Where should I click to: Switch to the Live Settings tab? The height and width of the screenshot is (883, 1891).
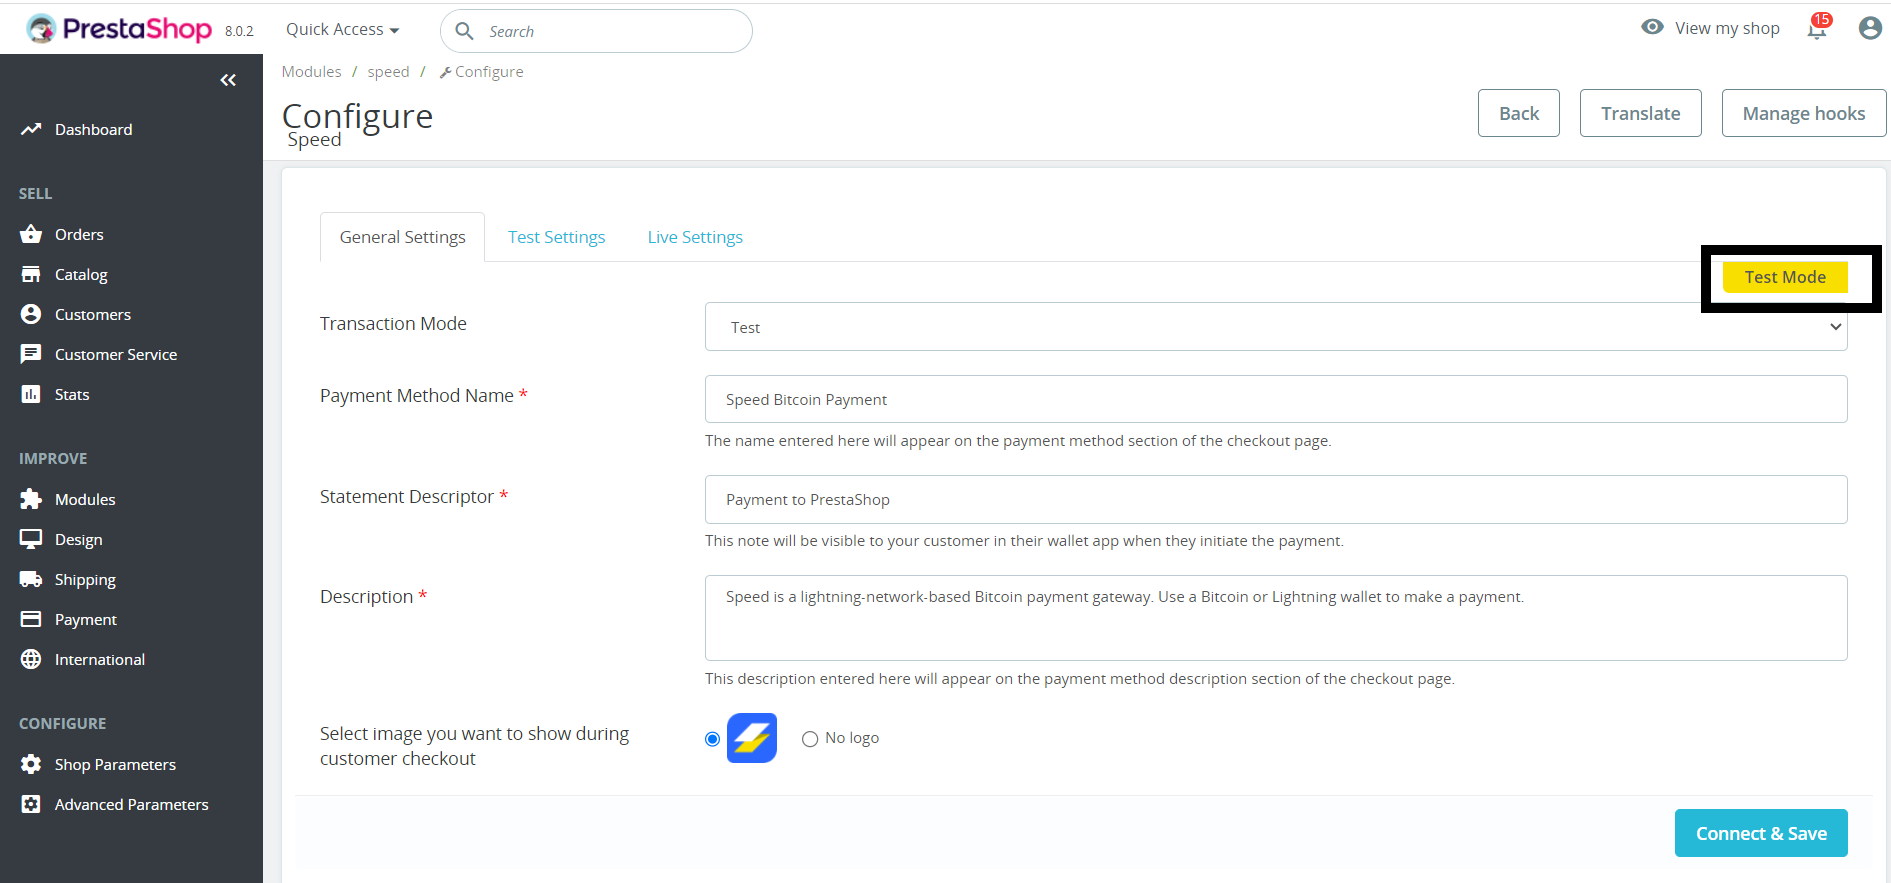(695, 237)
